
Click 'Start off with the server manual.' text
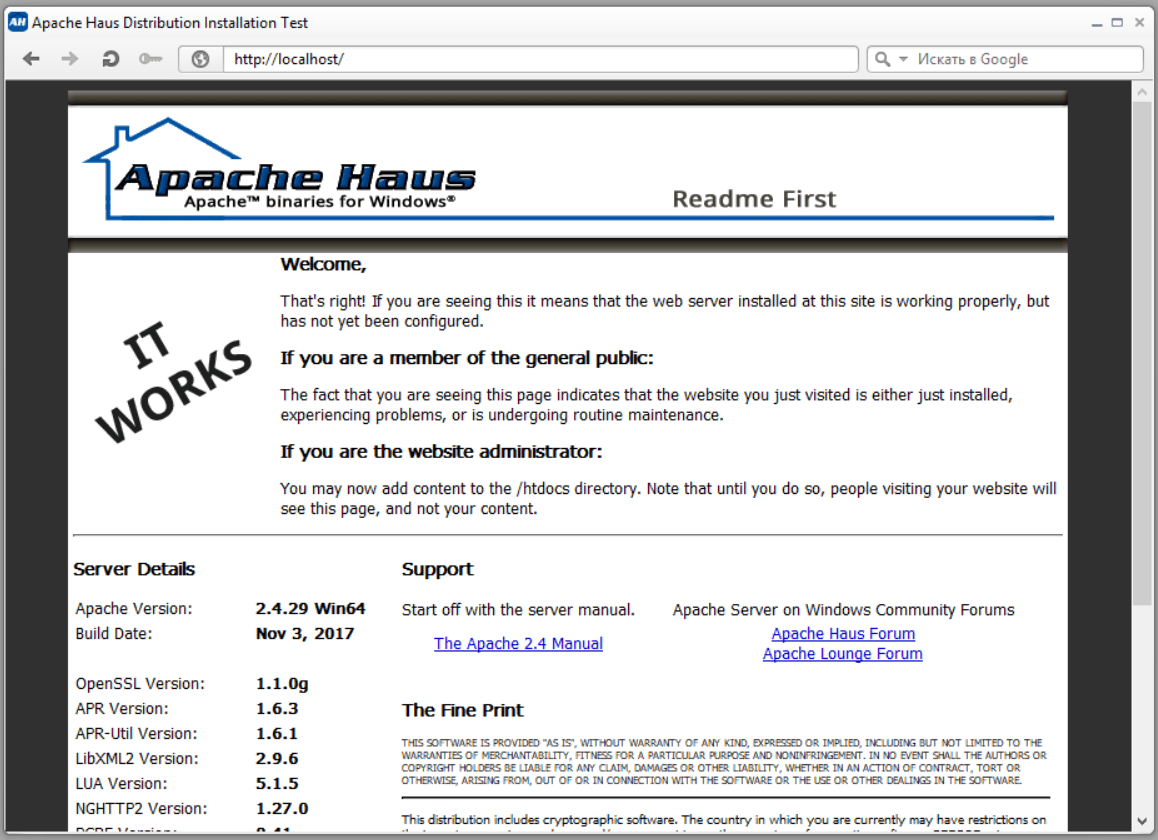pyautogui.click(x=518, y=610)
